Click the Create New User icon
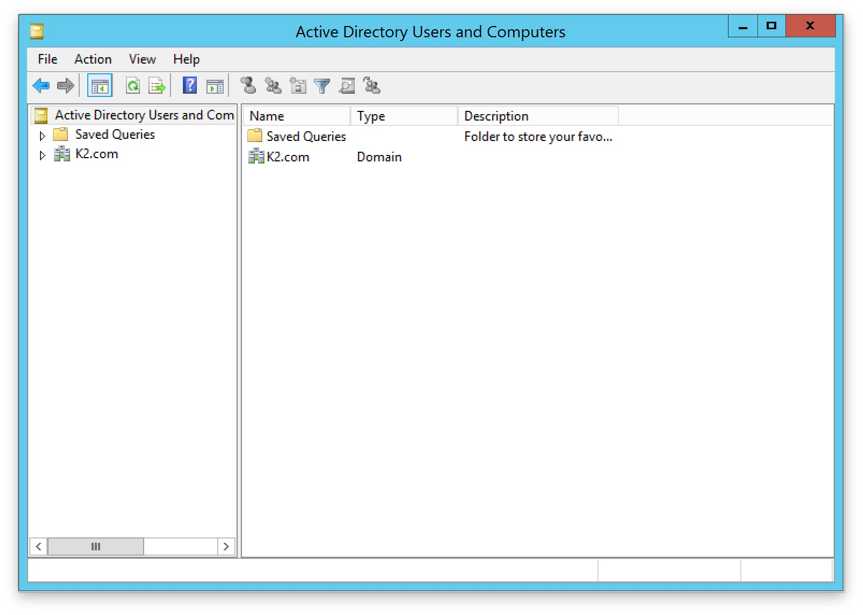The image size is (863, 615). 248,85
